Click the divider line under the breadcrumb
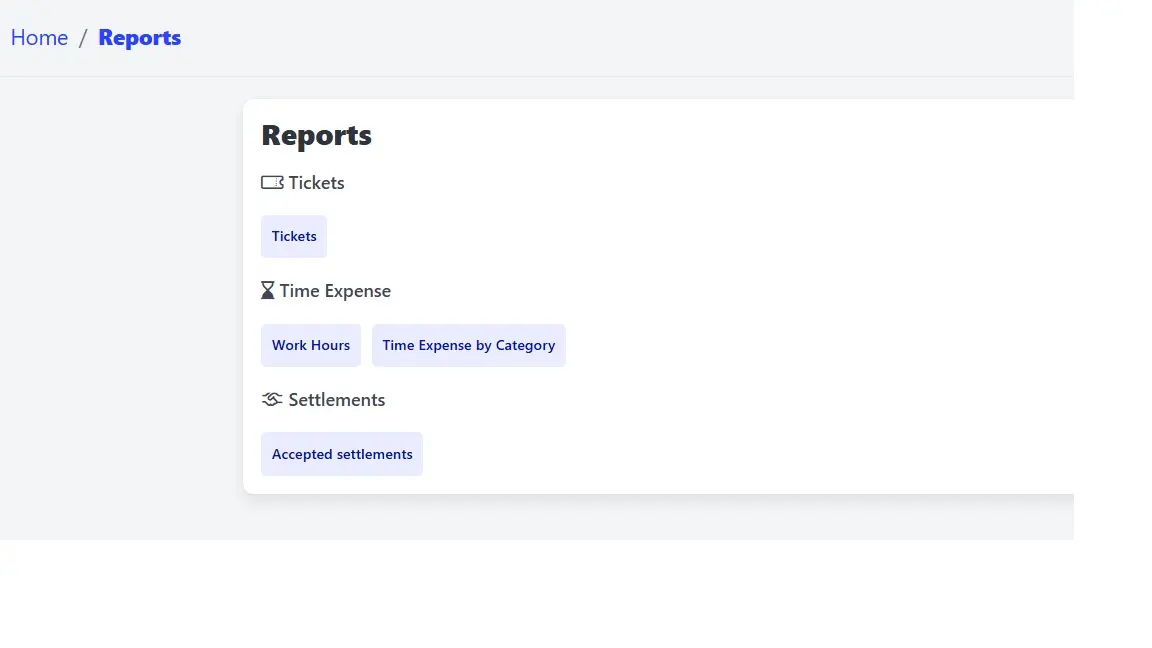Image resolution: width=1152 pixels, height=648 pixels. [500, 76]
